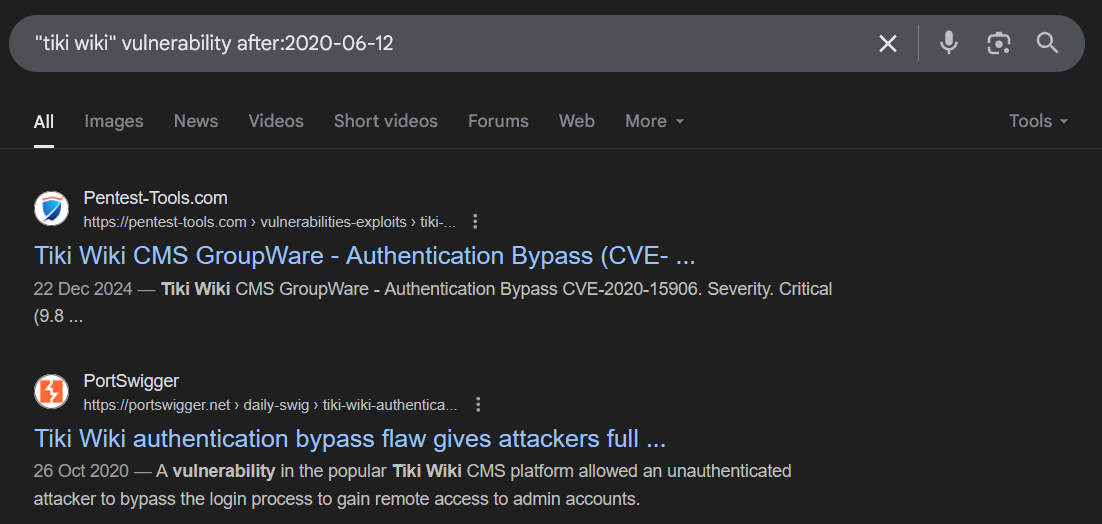
Task: Expand the More search filters dropdown
Action: tap(654, 122)
